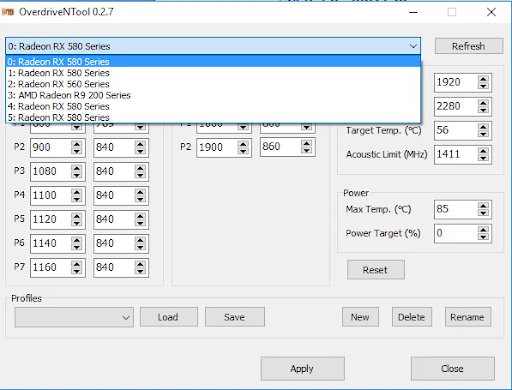Select '1: Radeon RX 580 Series' in GPU list
Viewport: 512px width, 390px height.
click(x=213, y=73)
